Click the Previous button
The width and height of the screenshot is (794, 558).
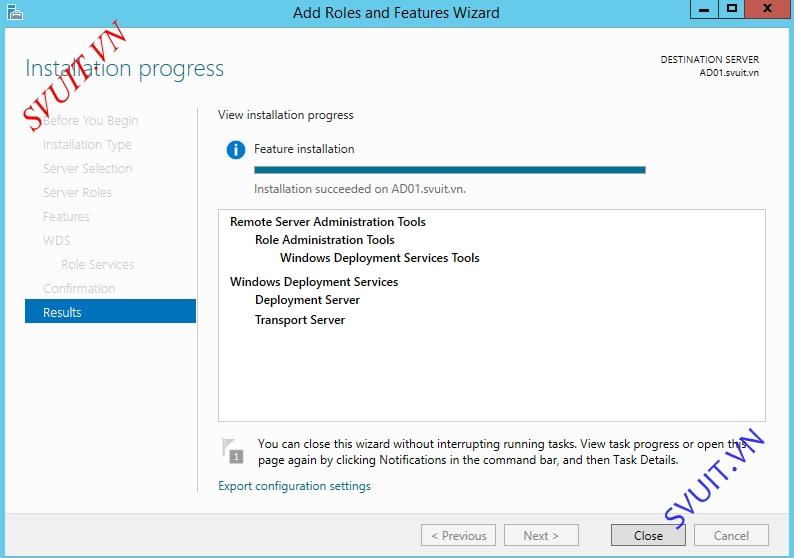coord(458,535)
